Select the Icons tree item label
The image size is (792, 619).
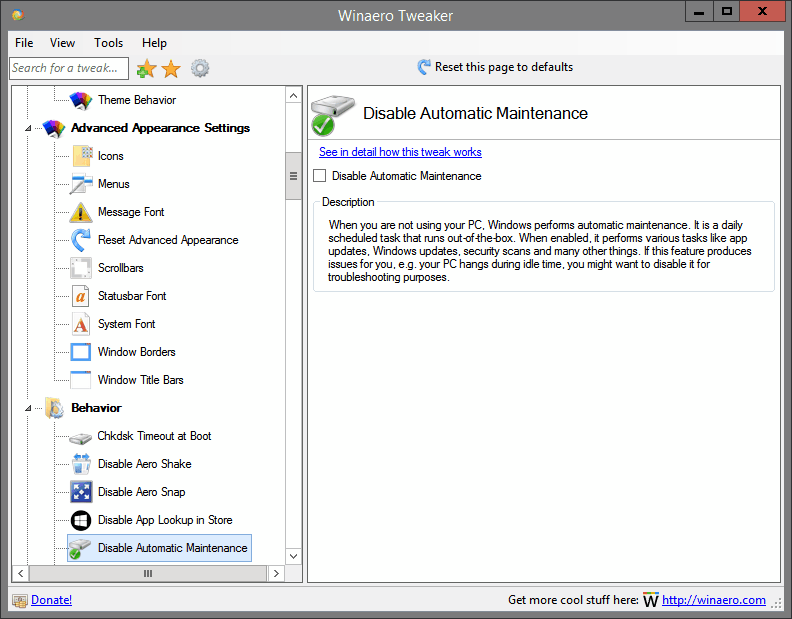pos(111,156)
